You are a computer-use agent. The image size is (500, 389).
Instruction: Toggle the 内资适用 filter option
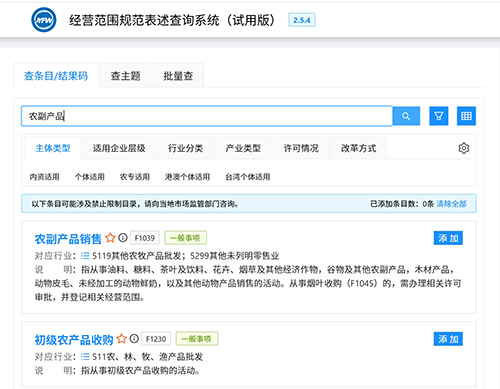point(44,177)
